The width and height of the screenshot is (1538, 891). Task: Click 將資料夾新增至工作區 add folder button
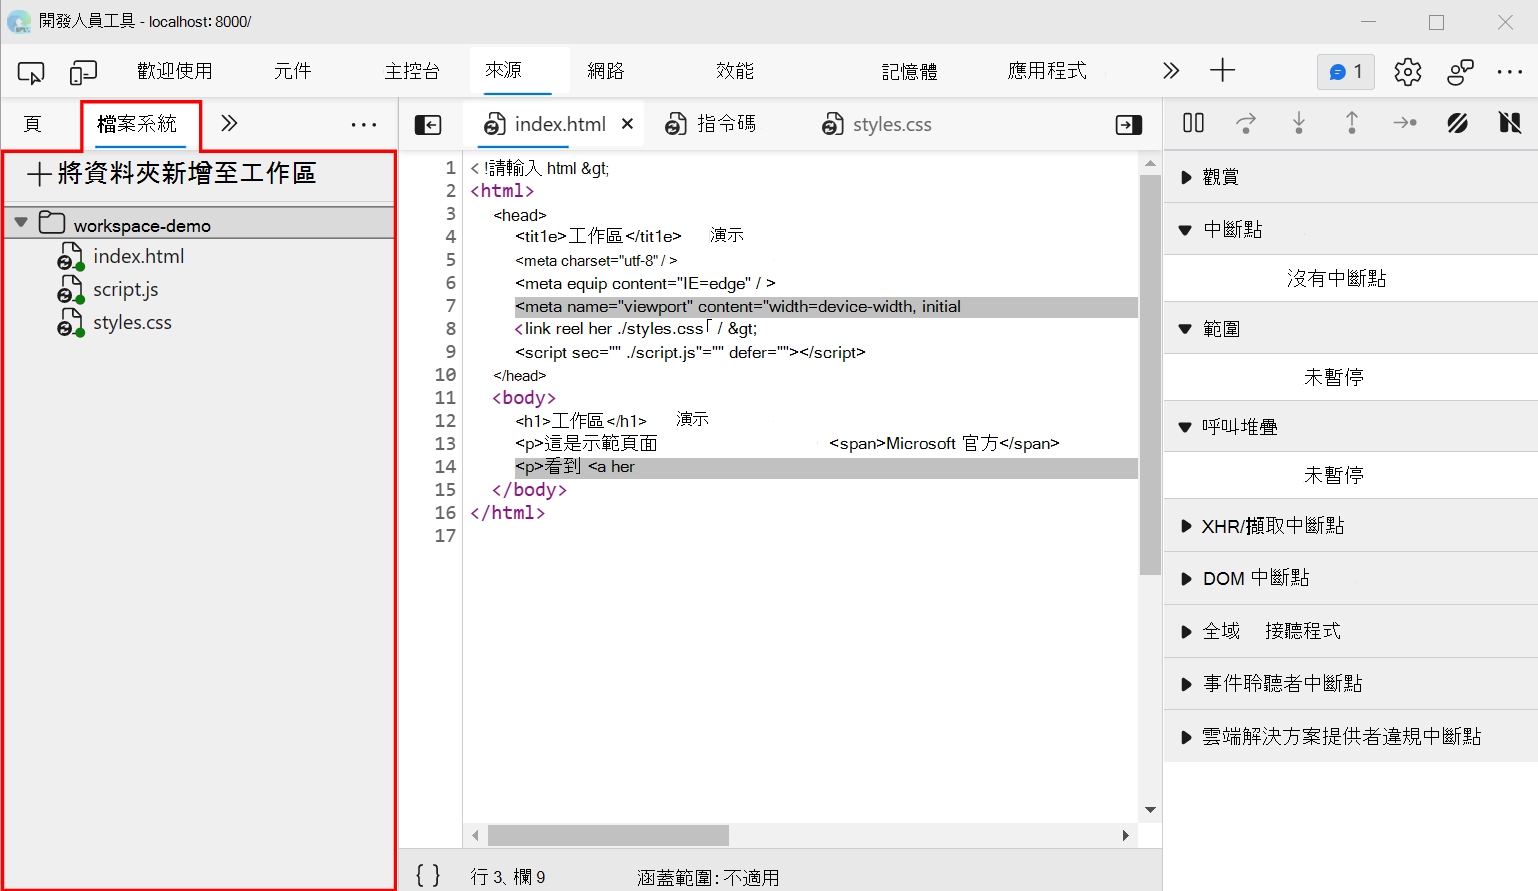(172, 173)
